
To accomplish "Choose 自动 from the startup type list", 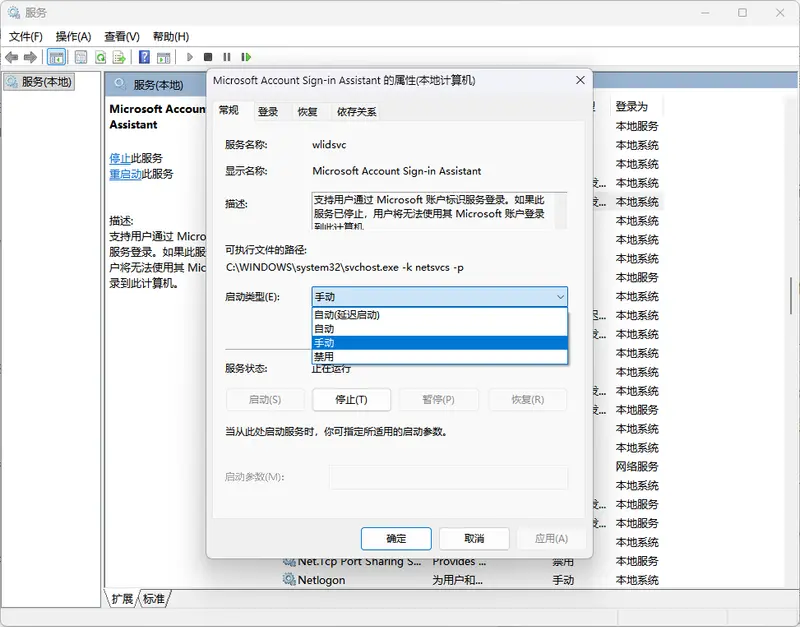I will [x=440, y=329].
